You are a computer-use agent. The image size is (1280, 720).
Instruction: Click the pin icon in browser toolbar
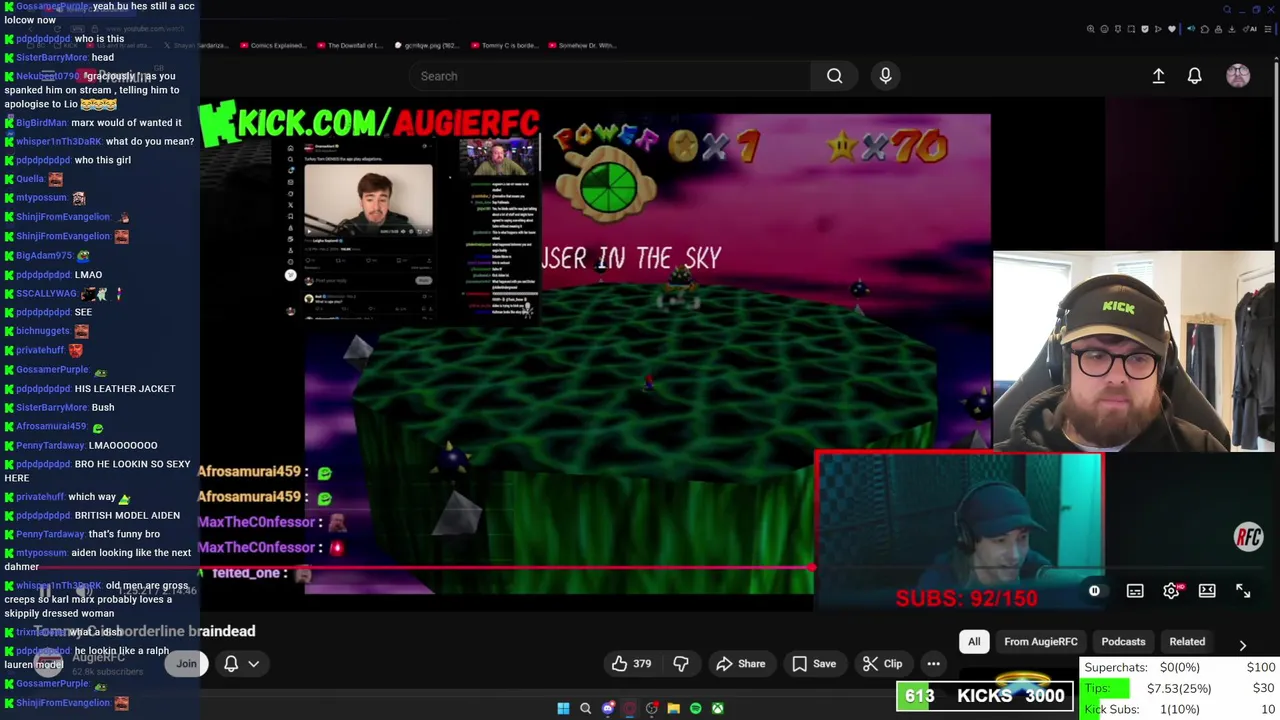[1118, 29]
